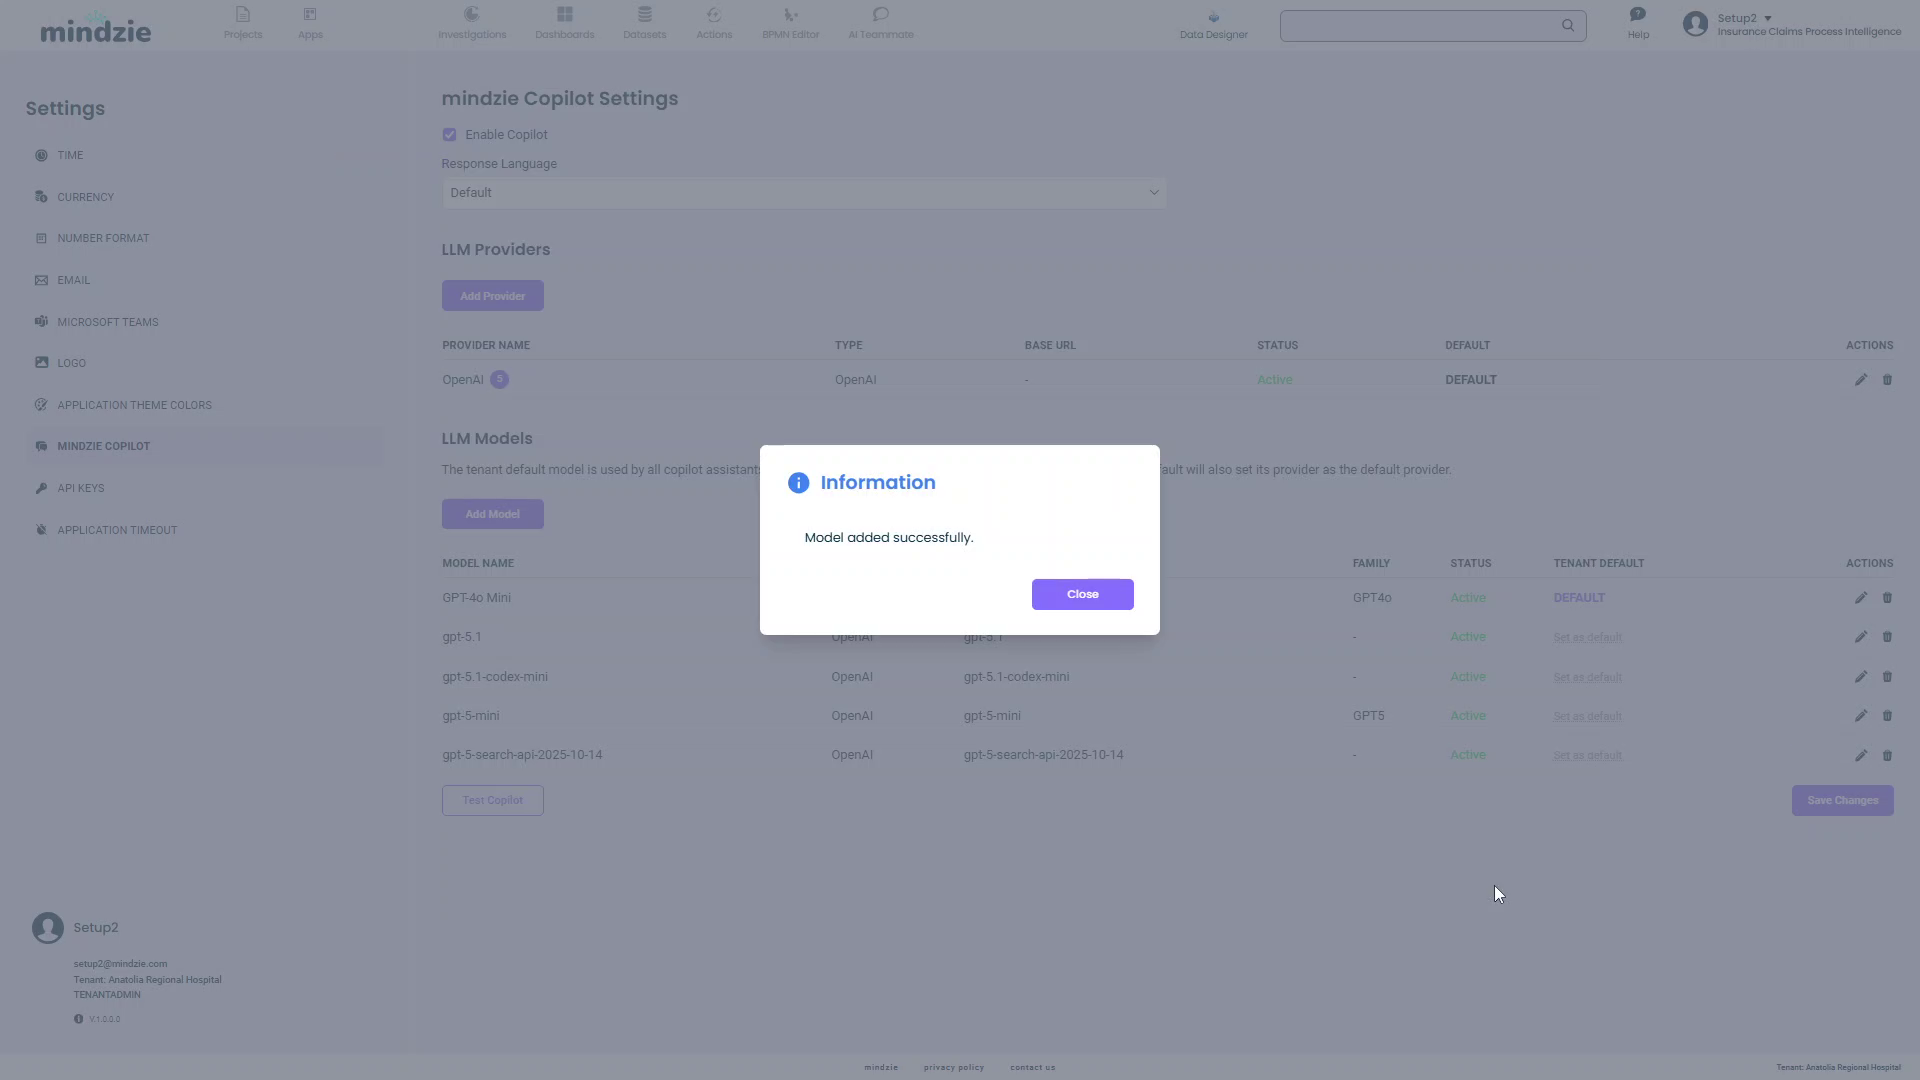Screen dimensions: 1920x1080
Task: Delete the gpt-5.1 model
Action: [x=1887, y=637]
